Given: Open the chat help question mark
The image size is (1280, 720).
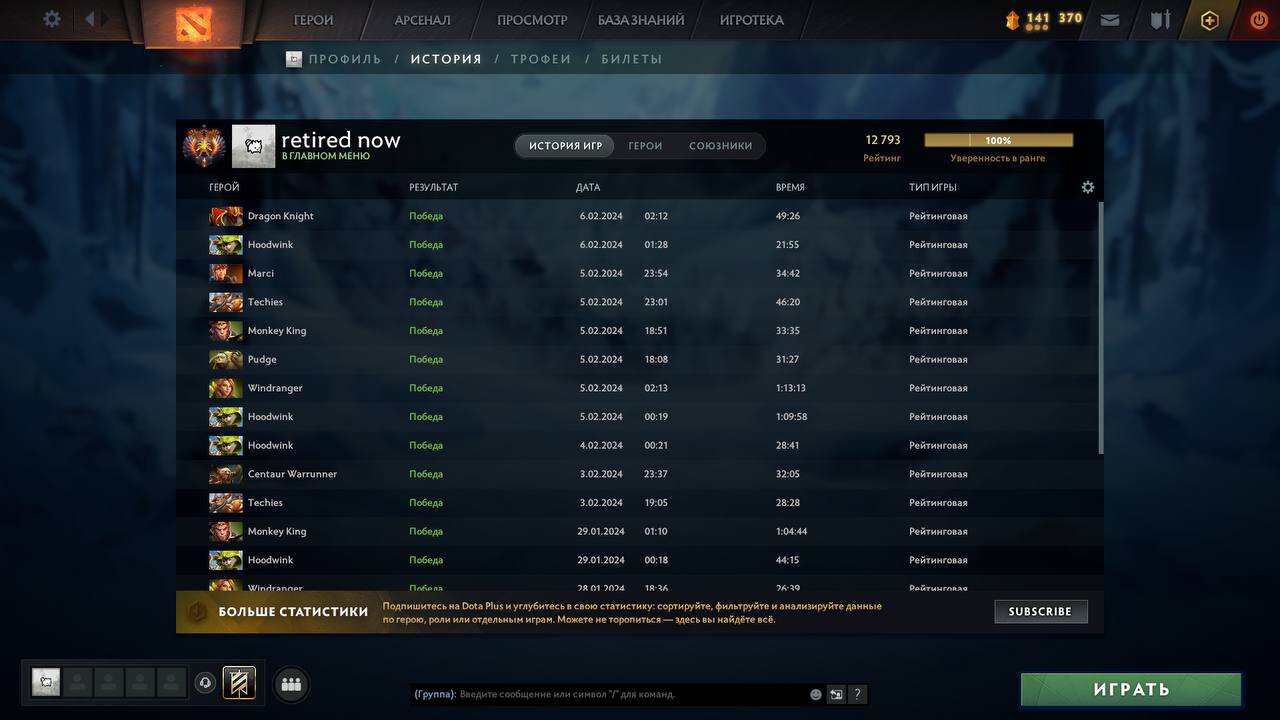Looking at the screenshot, I should (x=857, y=694).
